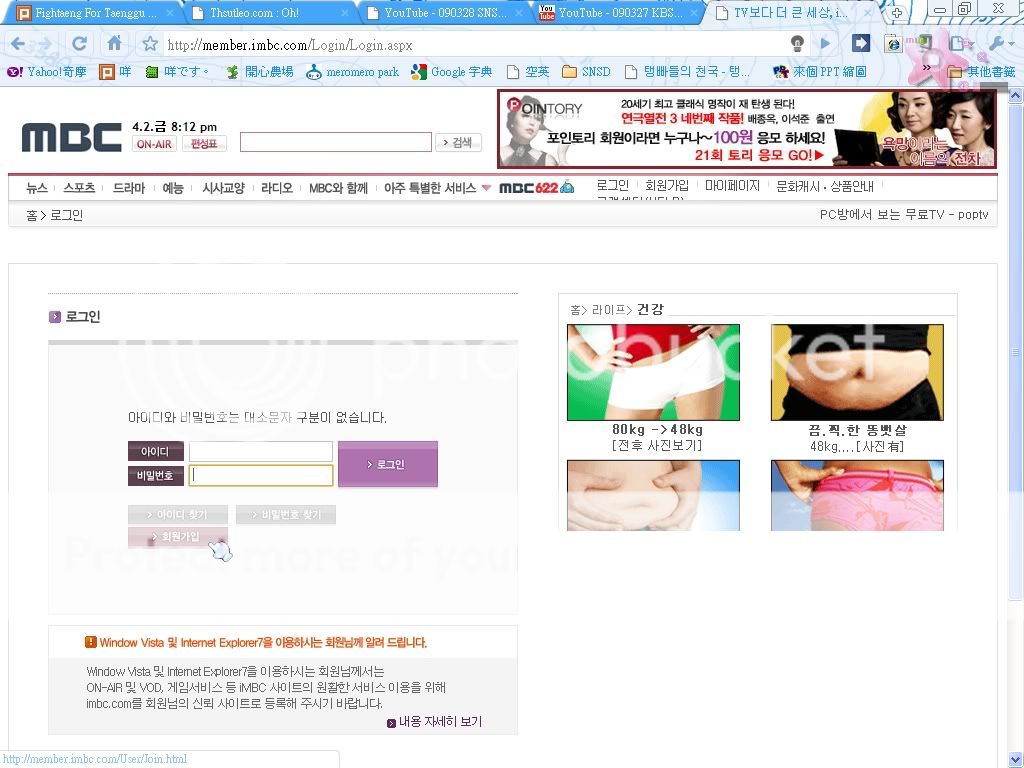Screen dimensions: 1024x768
Task: Go to the browser home page
Action: point(115,44)
